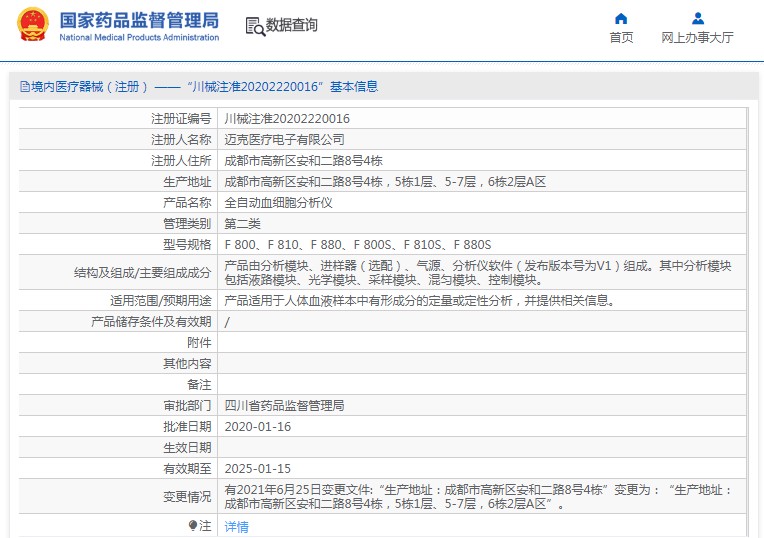Go to 首页 home link

coord(621,38)
